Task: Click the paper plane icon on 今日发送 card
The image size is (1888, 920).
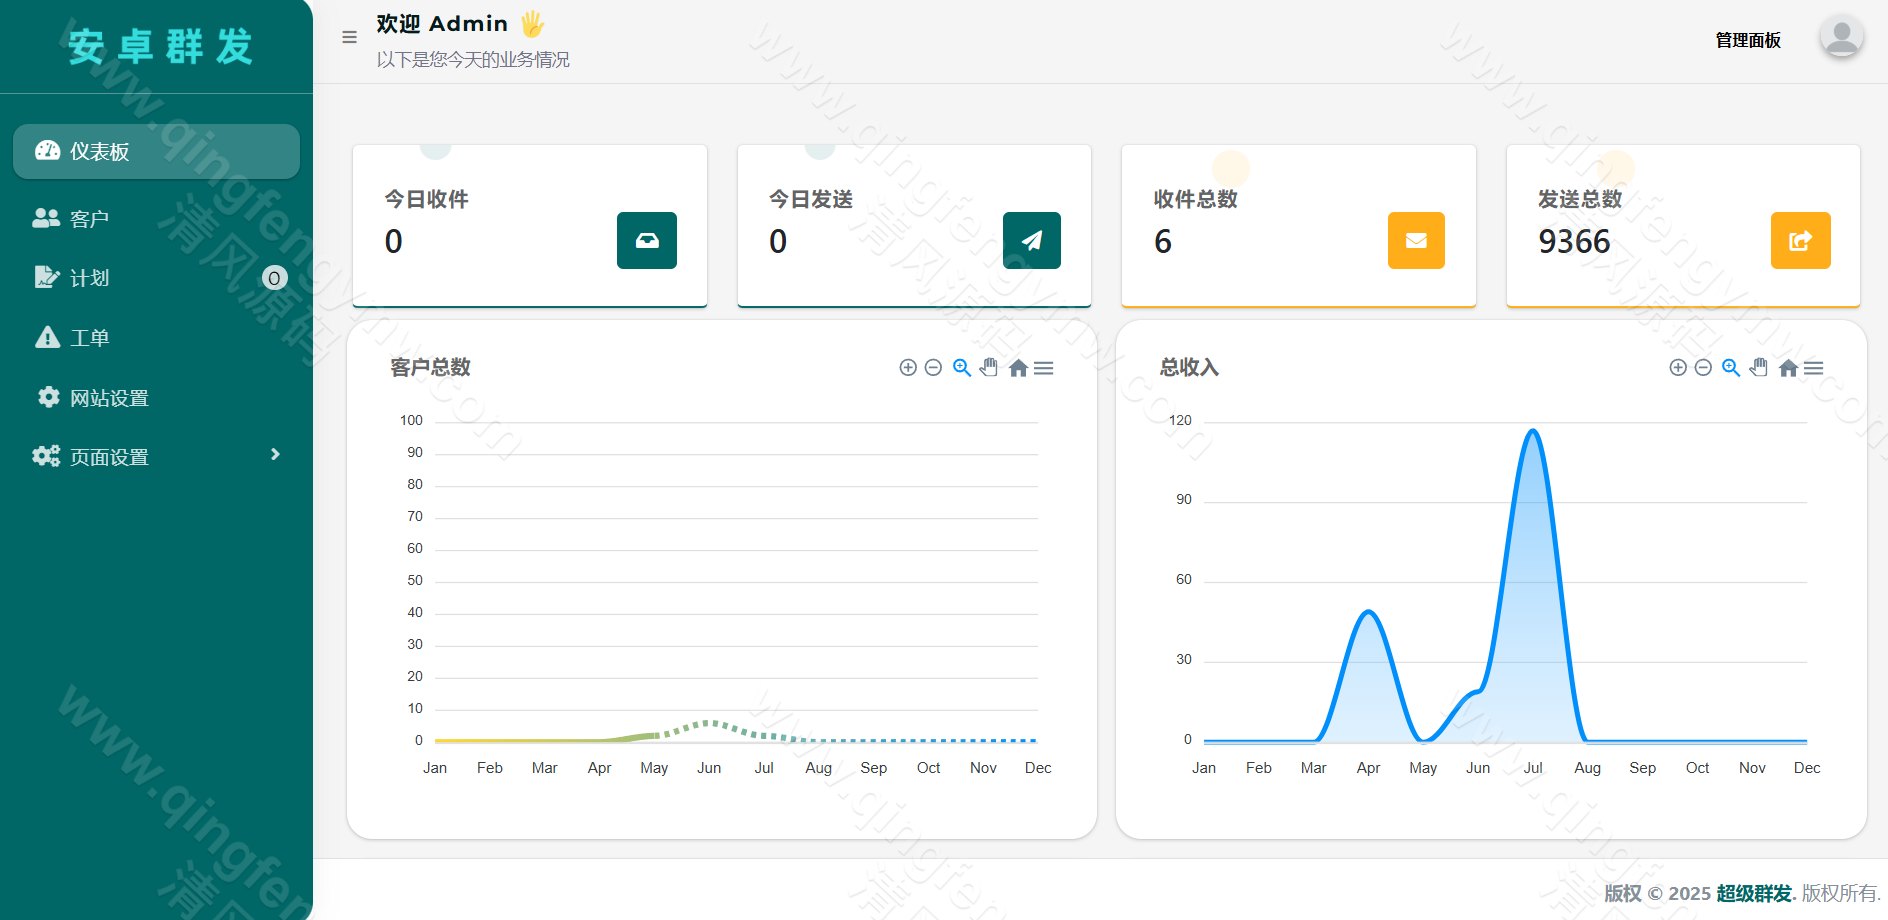Action: pos(1032,240)
